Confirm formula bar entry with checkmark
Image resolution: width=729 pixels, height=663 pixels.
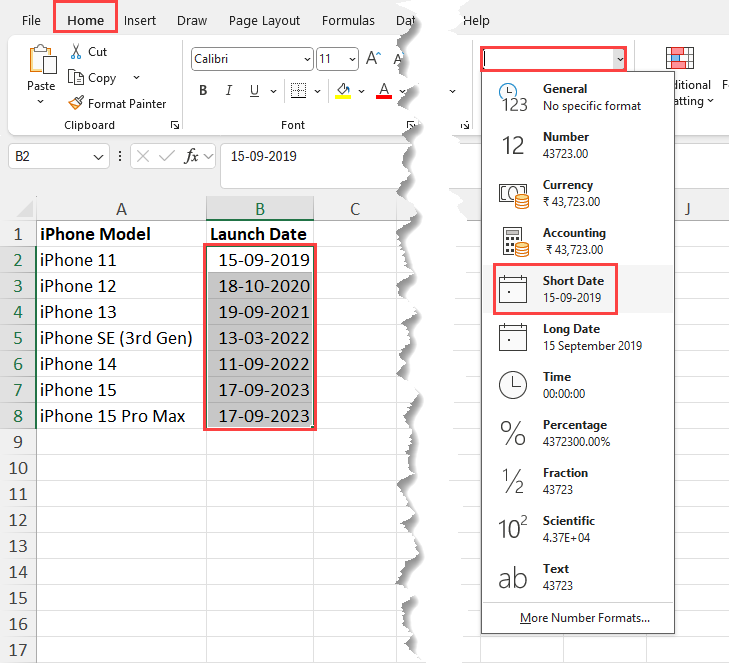pos(166,156)
